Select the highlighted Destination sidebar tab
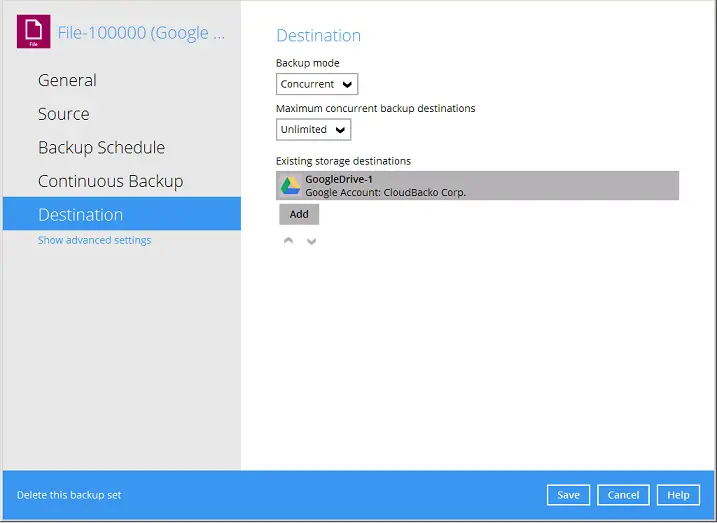Viewport: 717px width, 523px height. tap(81, 215)
